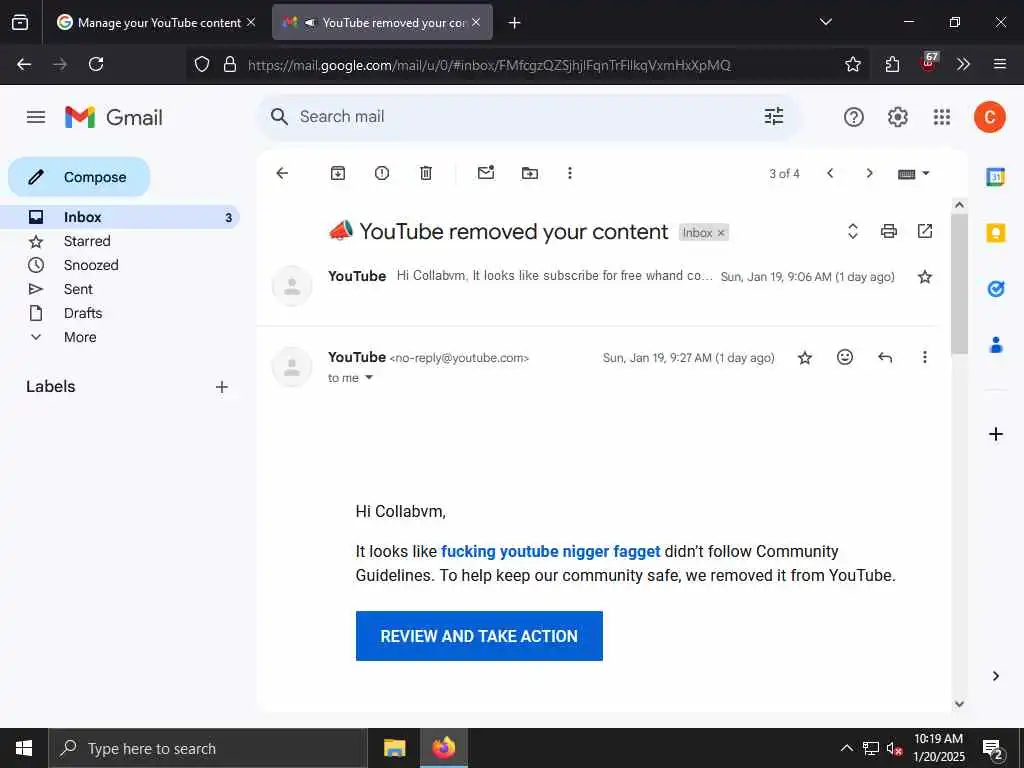Open input tools dropdown arrow
Screen dimensions: 1024x768
click(x=925, y=173)
